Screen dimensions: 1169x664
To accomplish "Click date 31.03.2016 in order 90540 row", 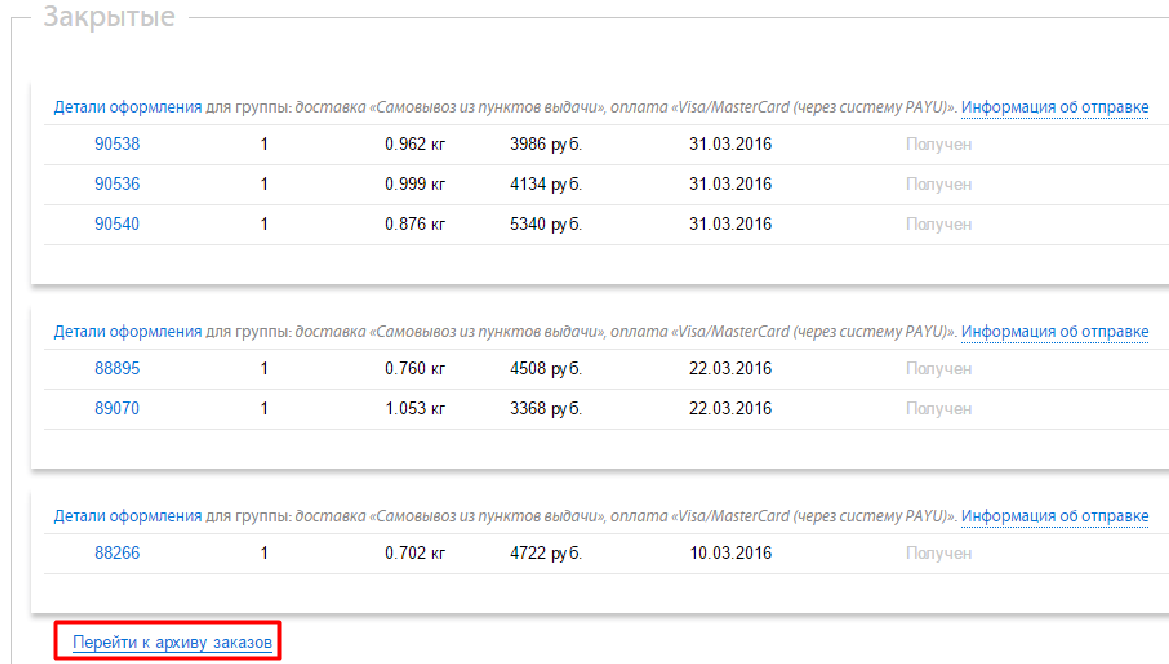I will [x=730, y=224].
